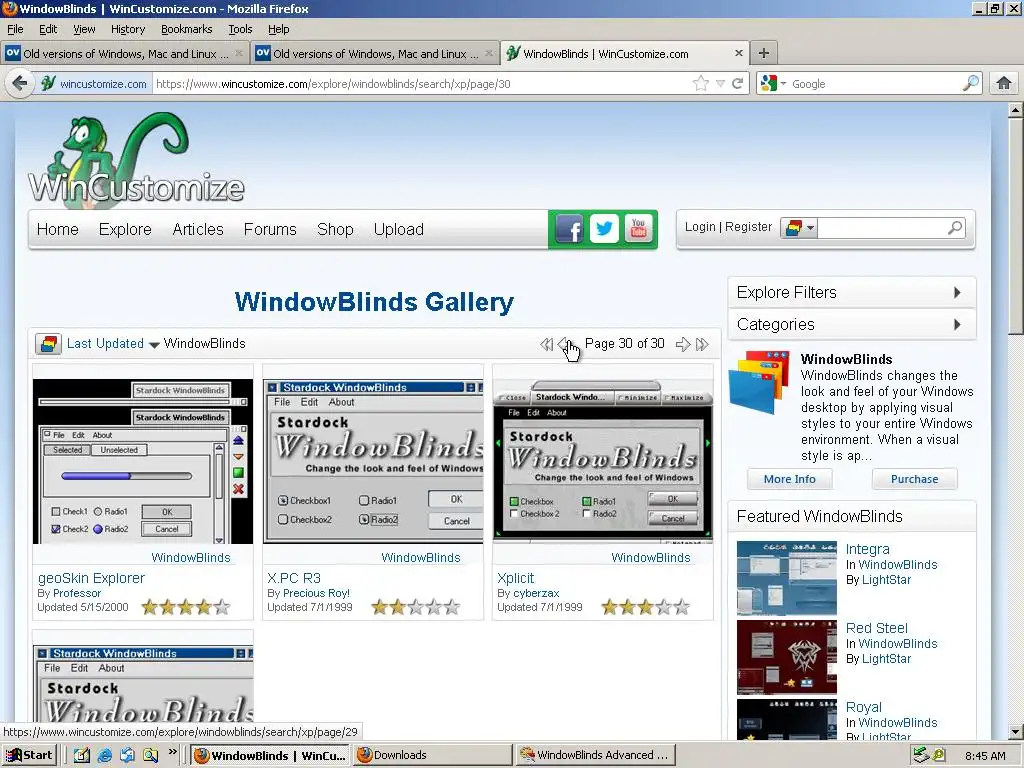Click the Register link
Image resolution: width=1024 pixels, height=768 pixels.
click(748, 227)
